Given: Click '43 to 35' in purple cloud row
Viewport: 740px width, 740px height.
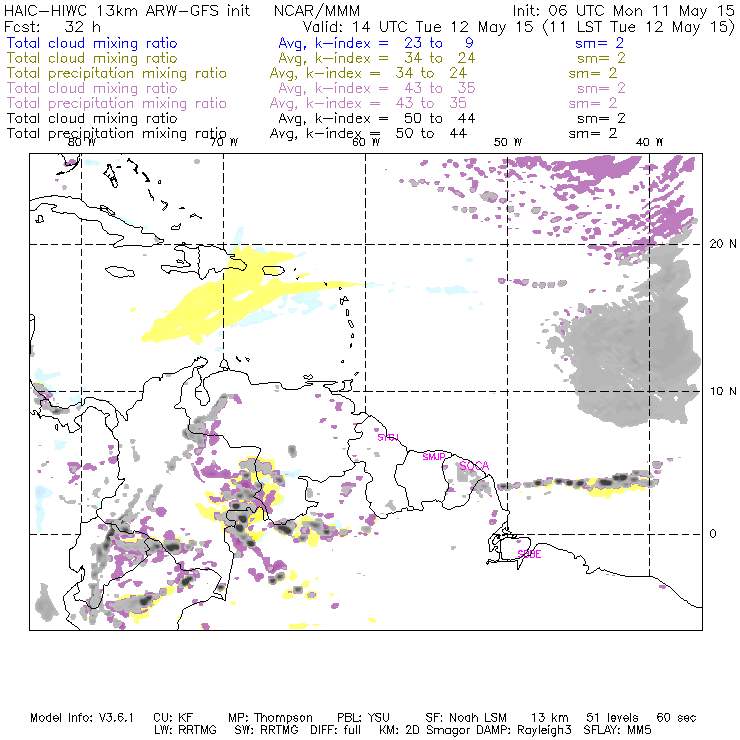Looking at the screenshot, I should [439, 88].
